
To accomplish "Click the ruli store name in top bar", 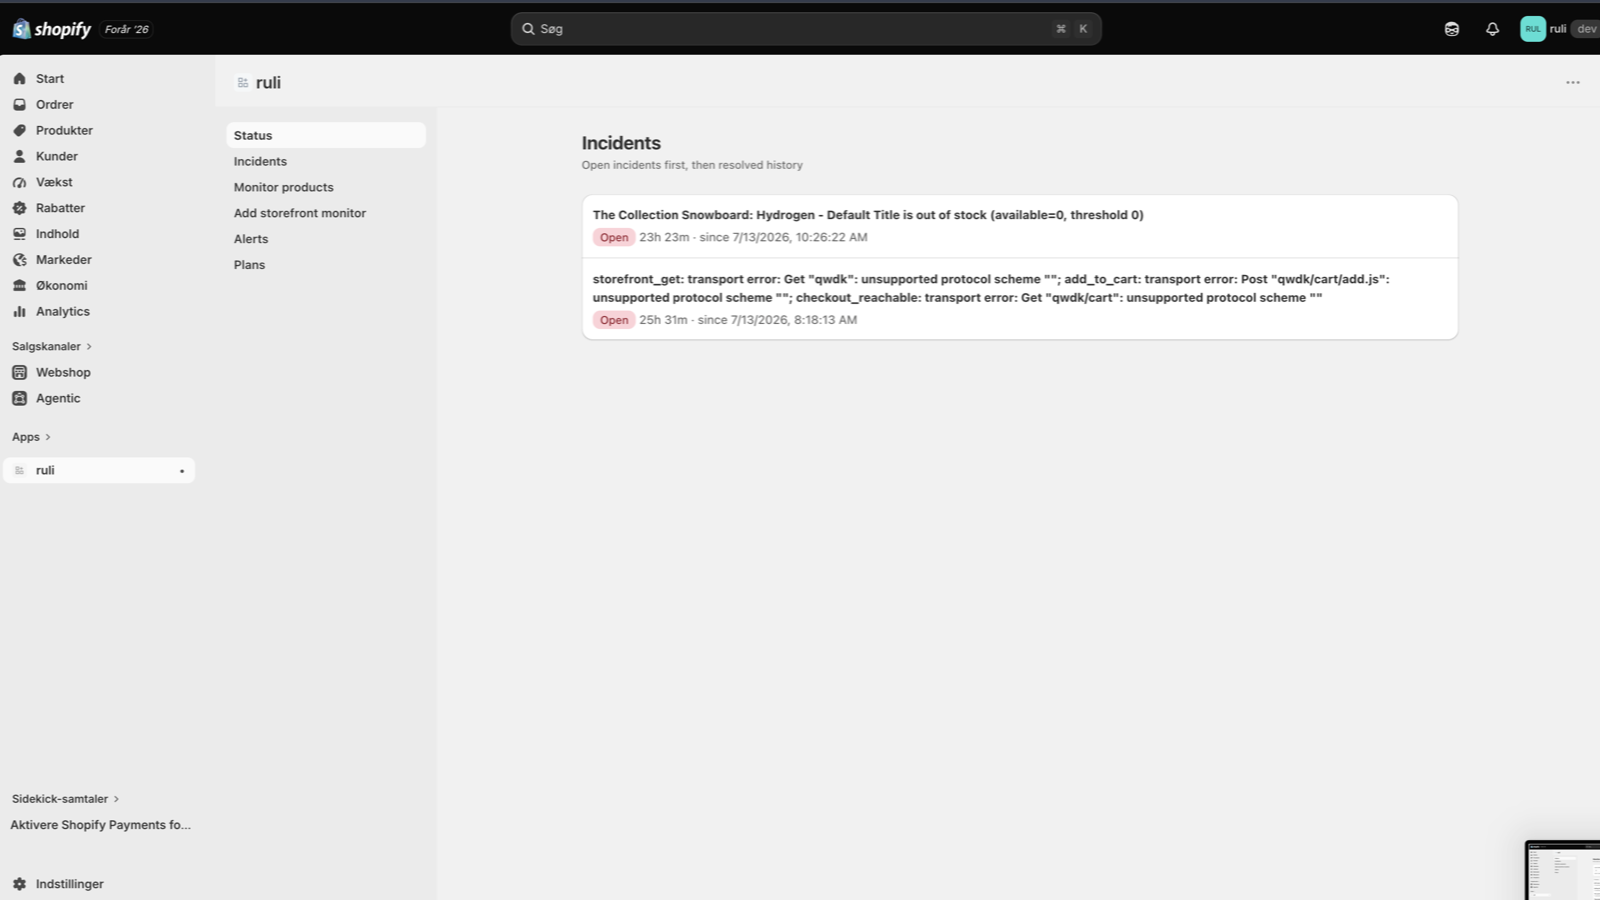I will pyautogui.click(x=1558, y=29).
